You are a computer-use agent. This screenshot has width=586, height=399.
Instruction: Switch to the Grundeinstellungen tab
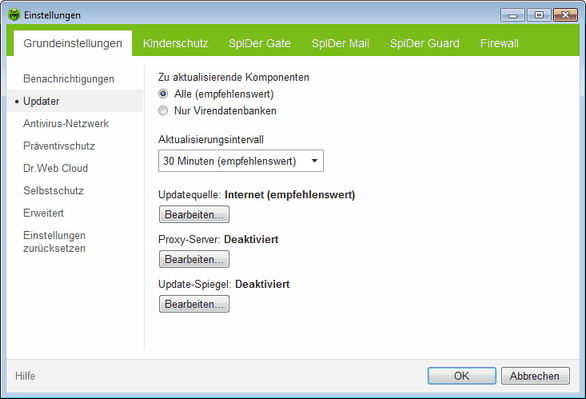[x=73, y=43]
